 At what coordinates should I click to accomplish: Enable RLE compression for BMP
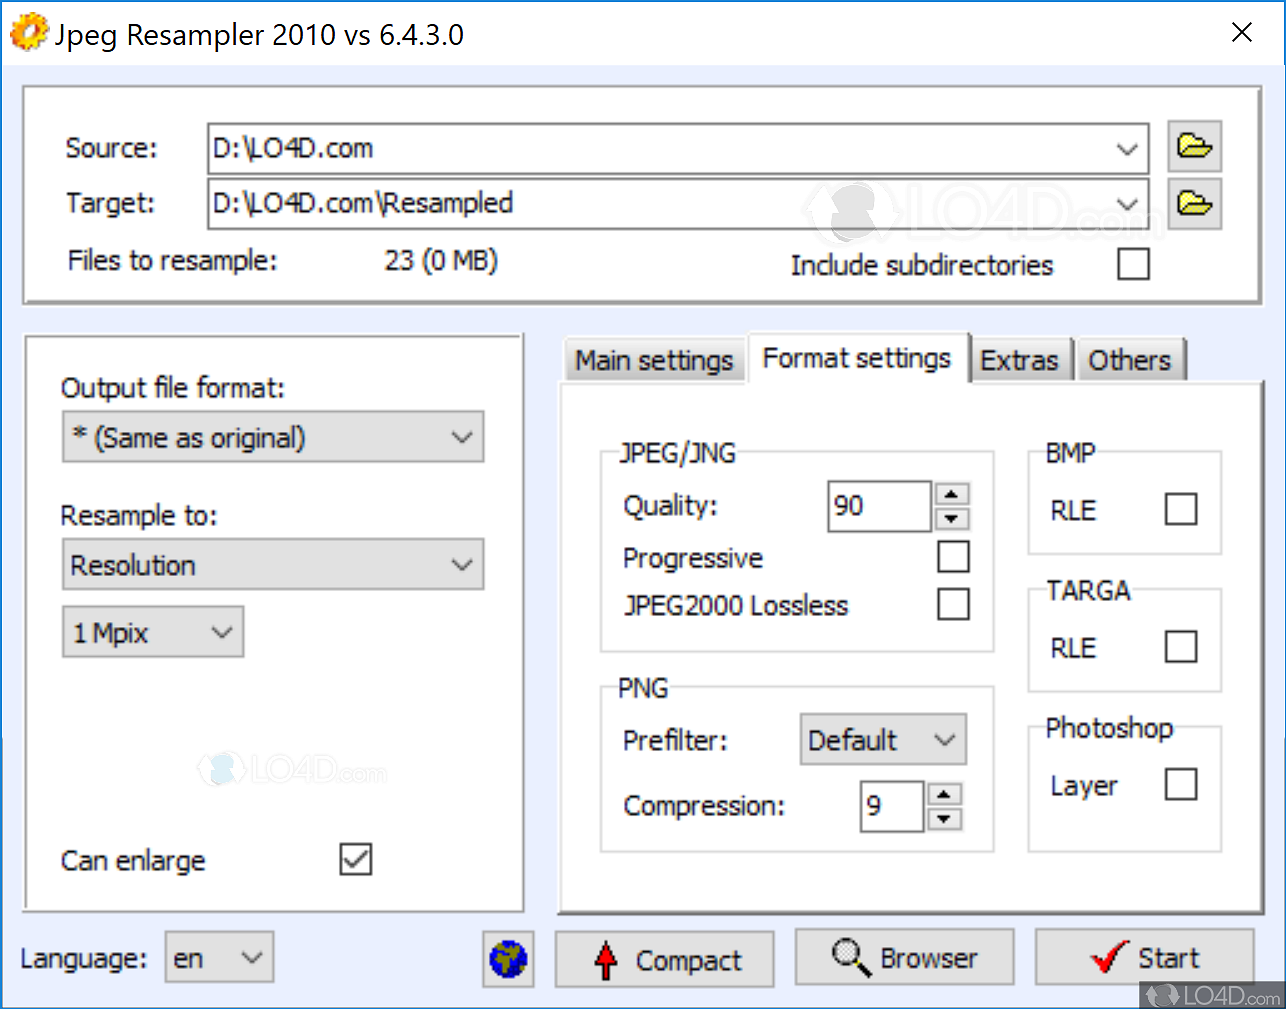1181,509
